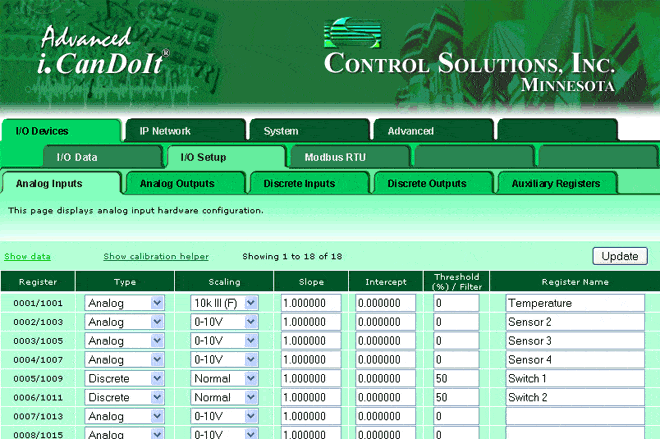Screen dimensions: 660x439
Task: Click Intercept field for register 0003/1005
Action: click(386, 341)
